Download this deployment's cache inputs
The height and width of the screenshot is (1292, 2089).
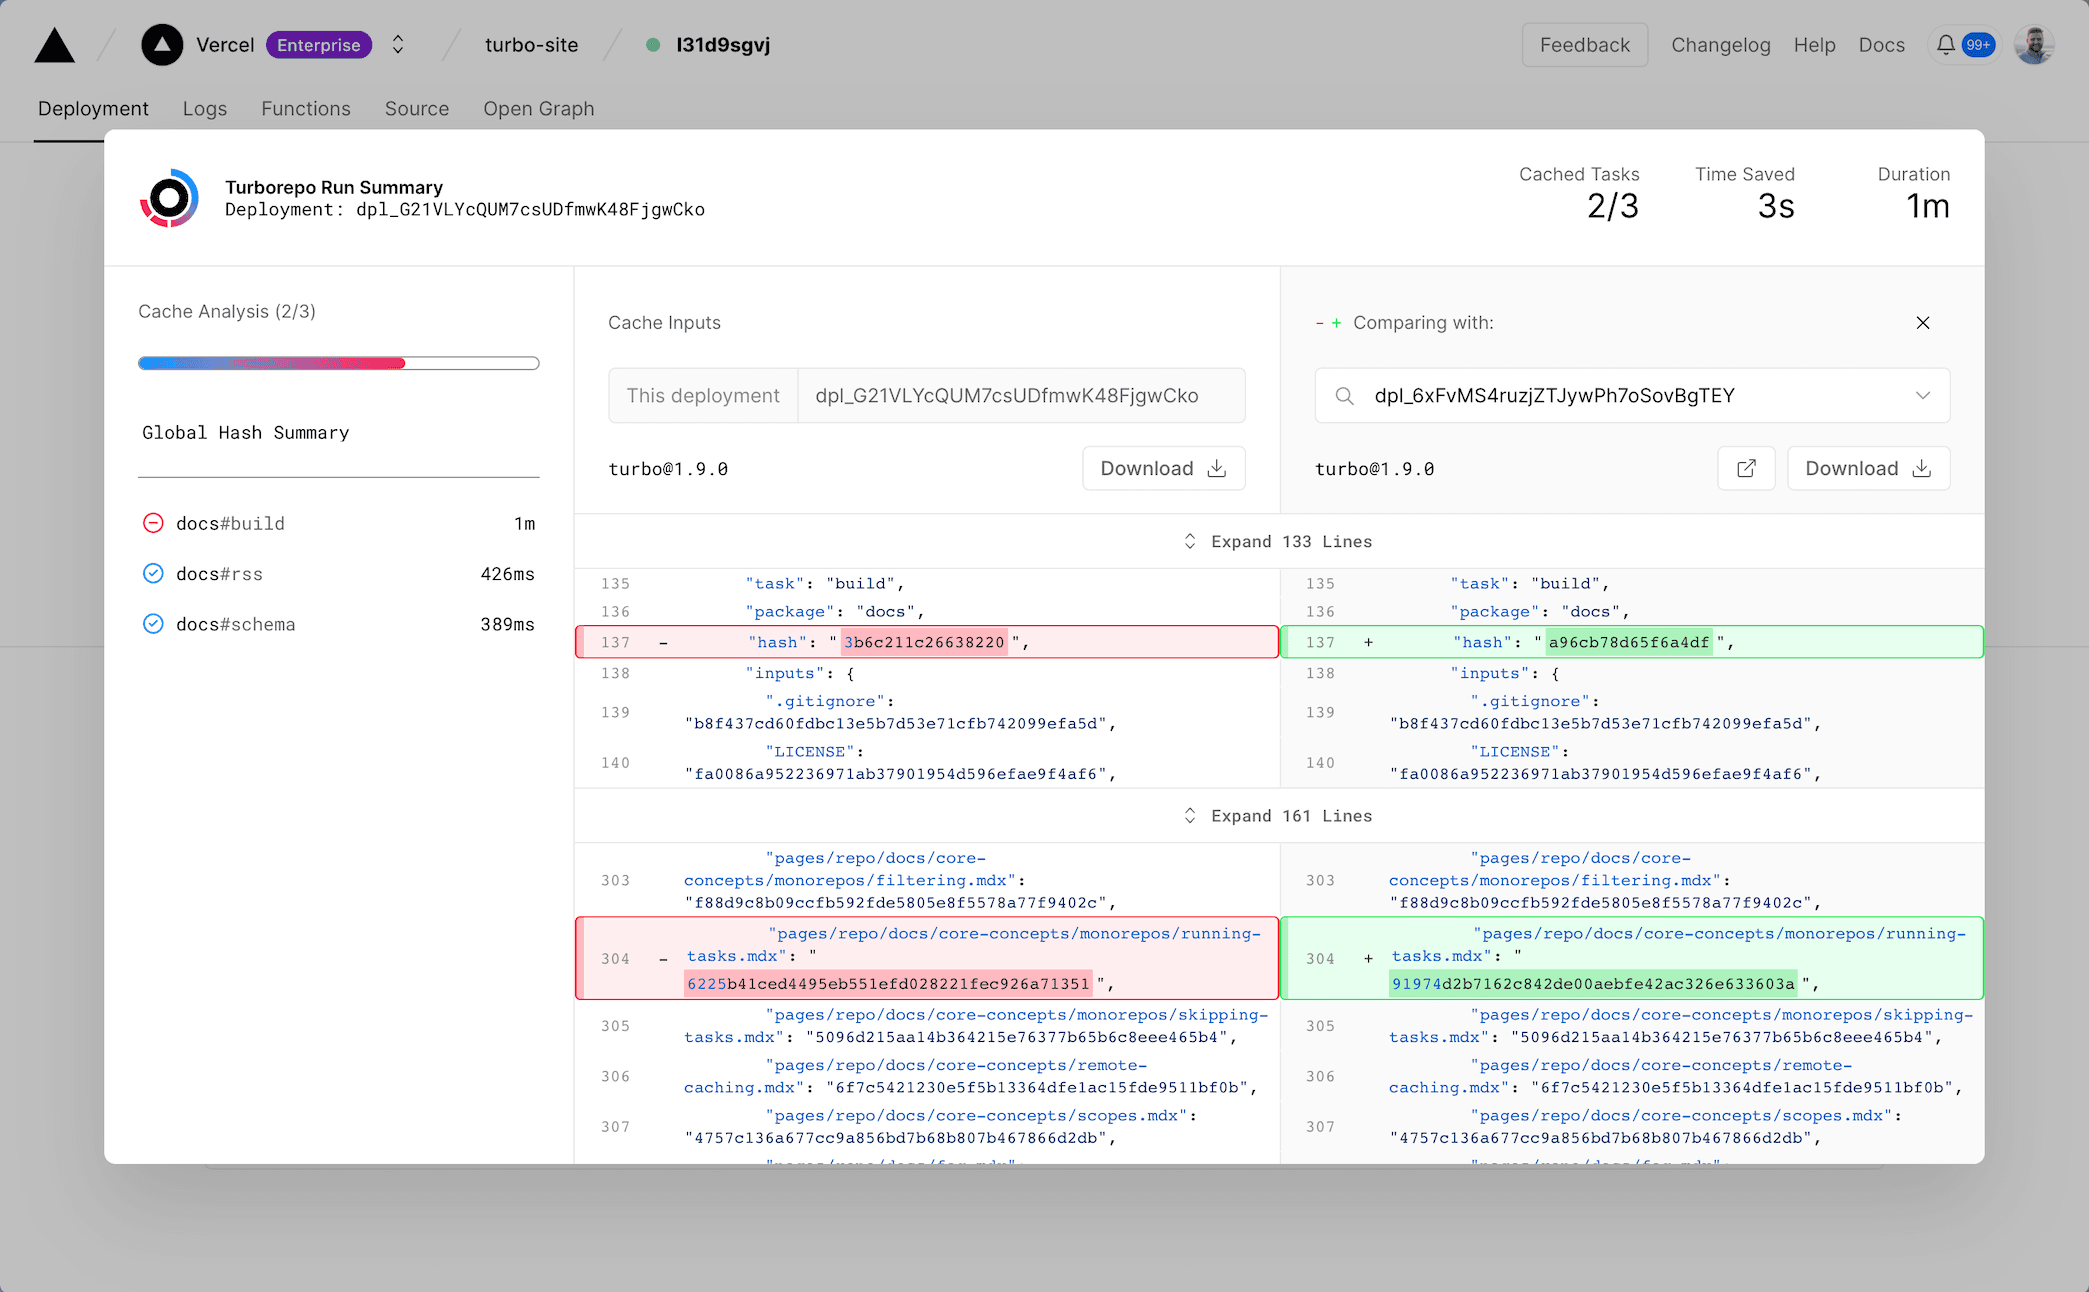1163,469
